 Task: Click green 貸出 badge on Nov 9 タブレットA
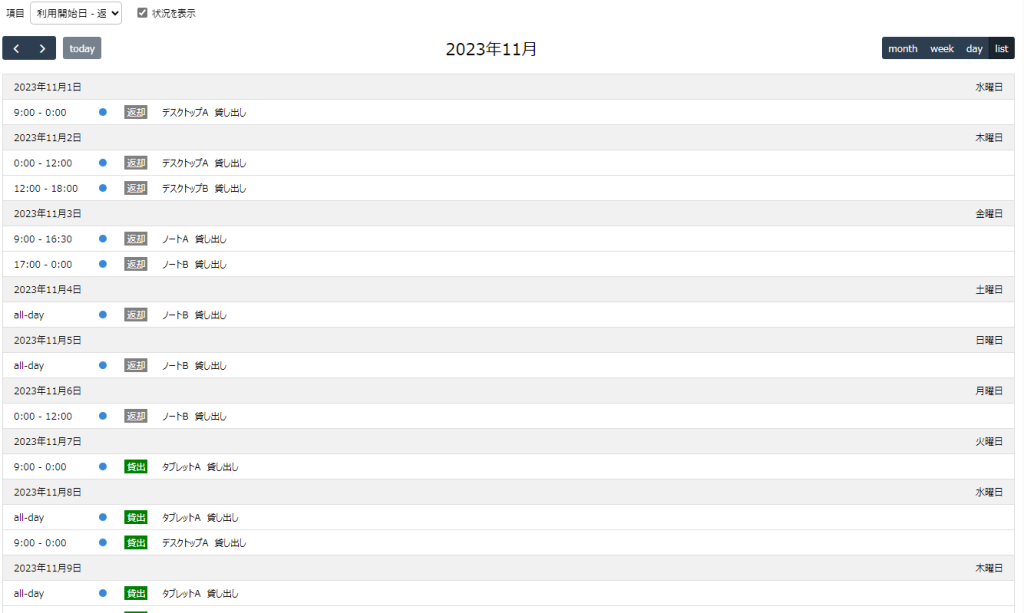136,593
